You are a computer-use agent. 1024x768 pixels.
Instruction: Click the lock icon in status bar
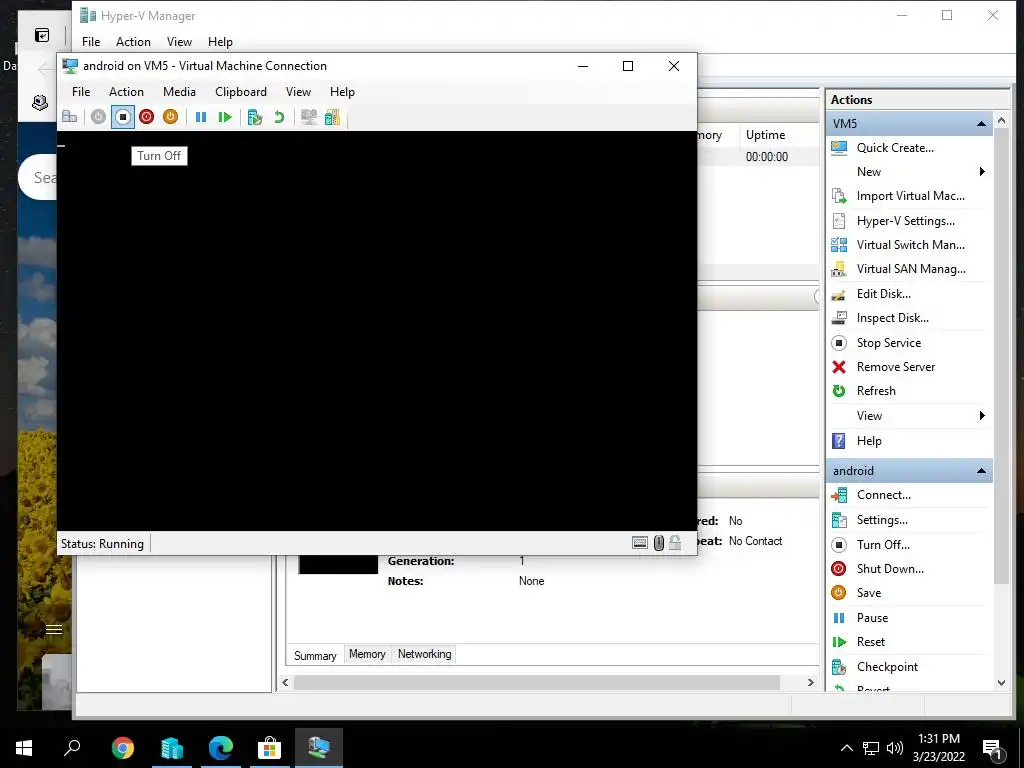675,543
